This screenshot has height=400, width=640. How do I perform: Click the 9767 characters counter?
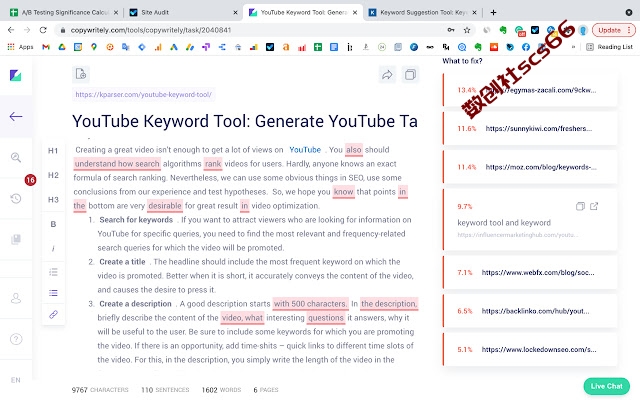pyautogui.click(x=100, y=390)
